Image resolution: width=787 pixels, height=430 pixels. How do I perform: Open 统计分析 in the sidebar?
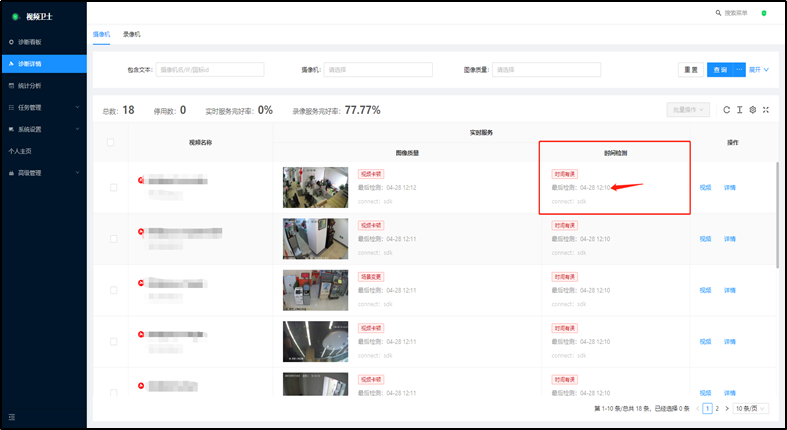tap(44, 86)
